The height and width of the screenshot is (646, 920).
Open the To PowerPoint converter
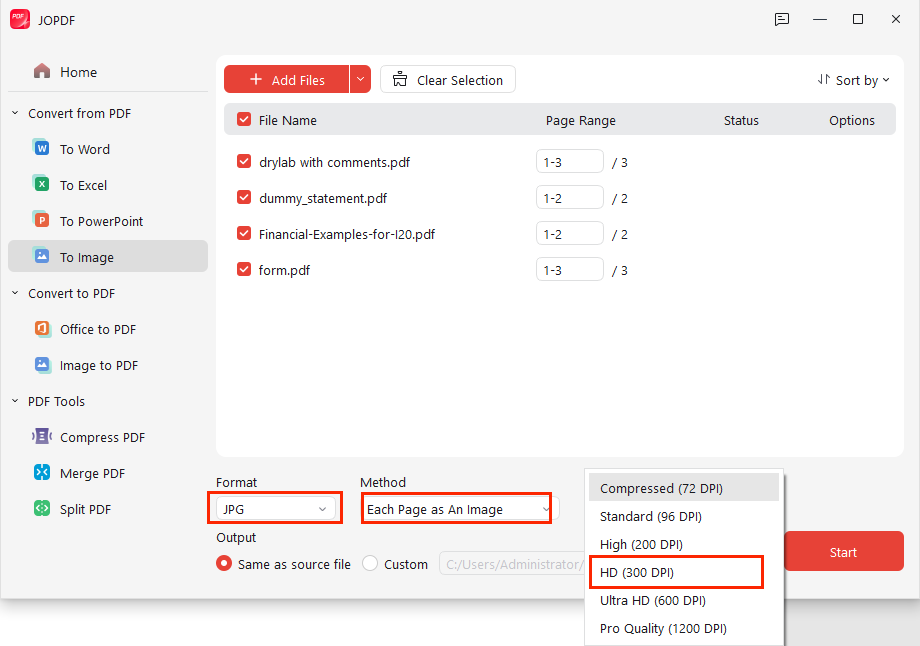108,221
